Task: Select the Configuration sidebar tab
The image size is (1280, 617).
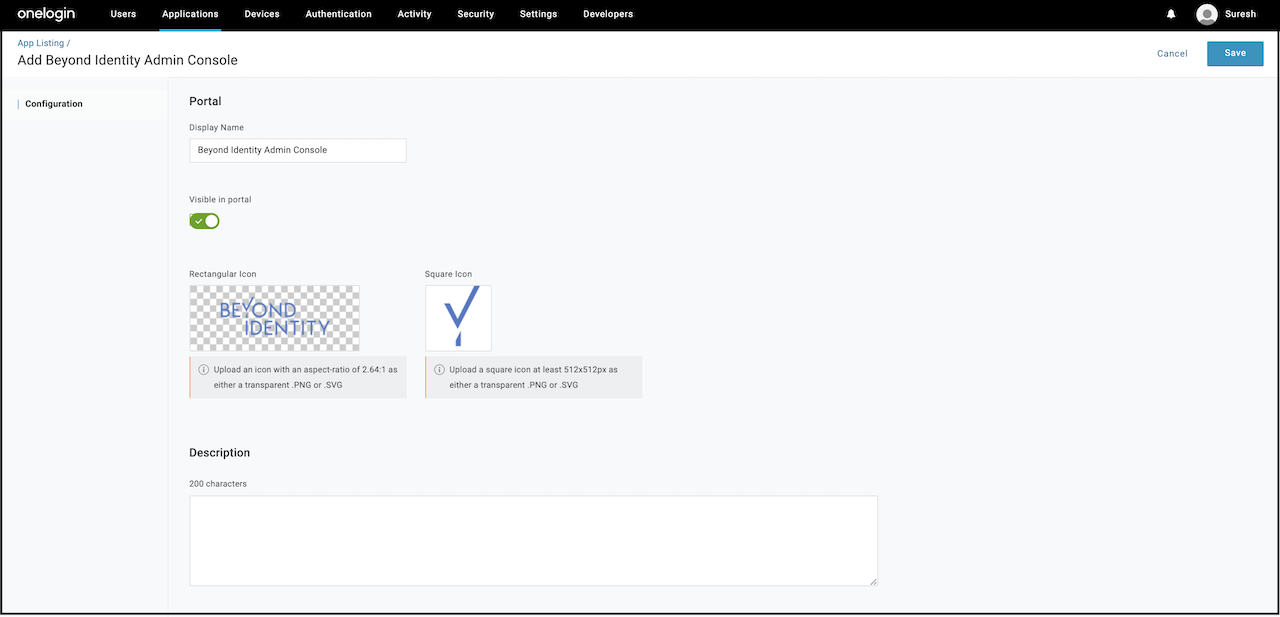Action: 54,104
